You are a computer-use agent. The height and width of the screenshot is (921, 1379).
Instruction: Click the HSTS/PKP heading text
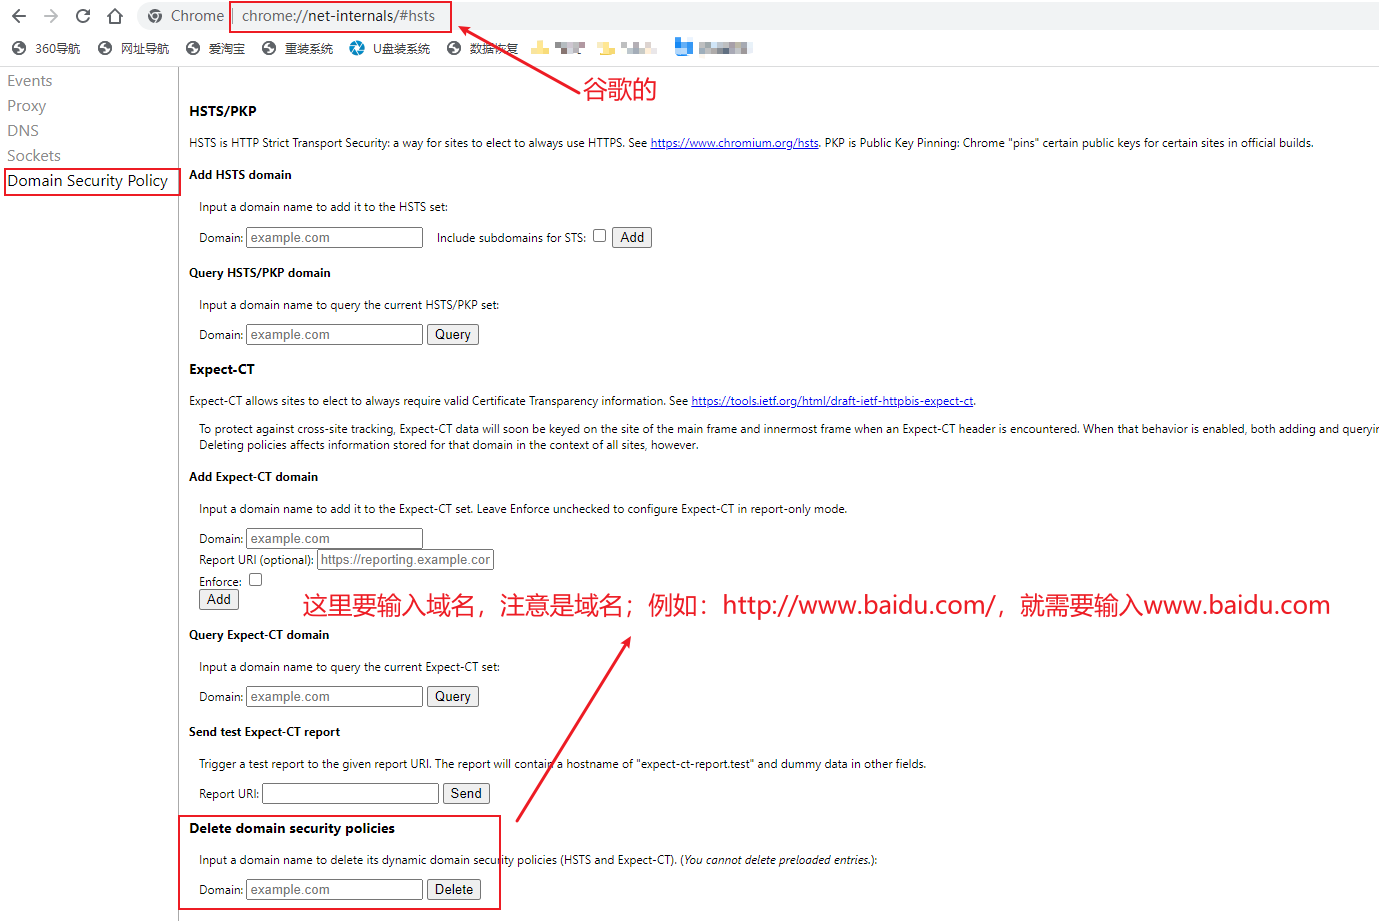tap(223, 111)
